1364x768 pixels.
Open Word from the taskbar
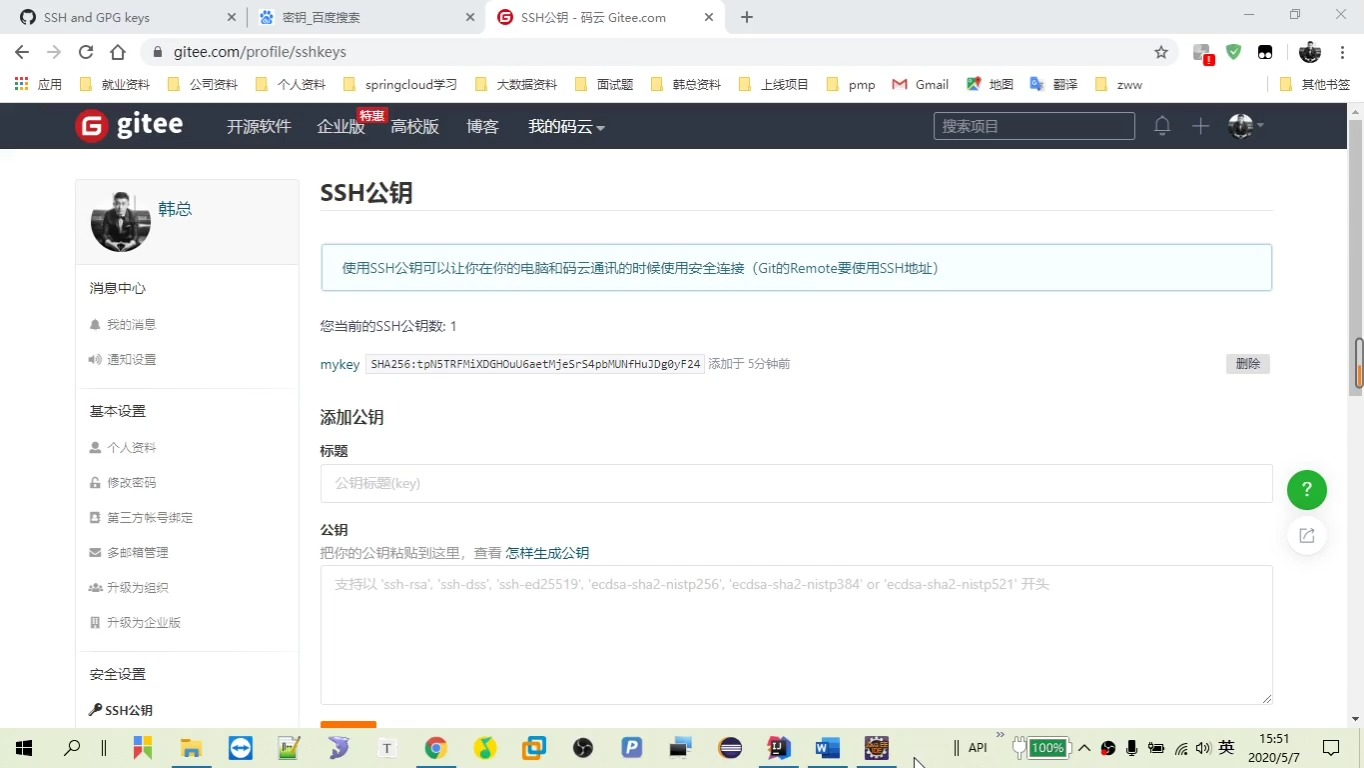click(827, 748)
